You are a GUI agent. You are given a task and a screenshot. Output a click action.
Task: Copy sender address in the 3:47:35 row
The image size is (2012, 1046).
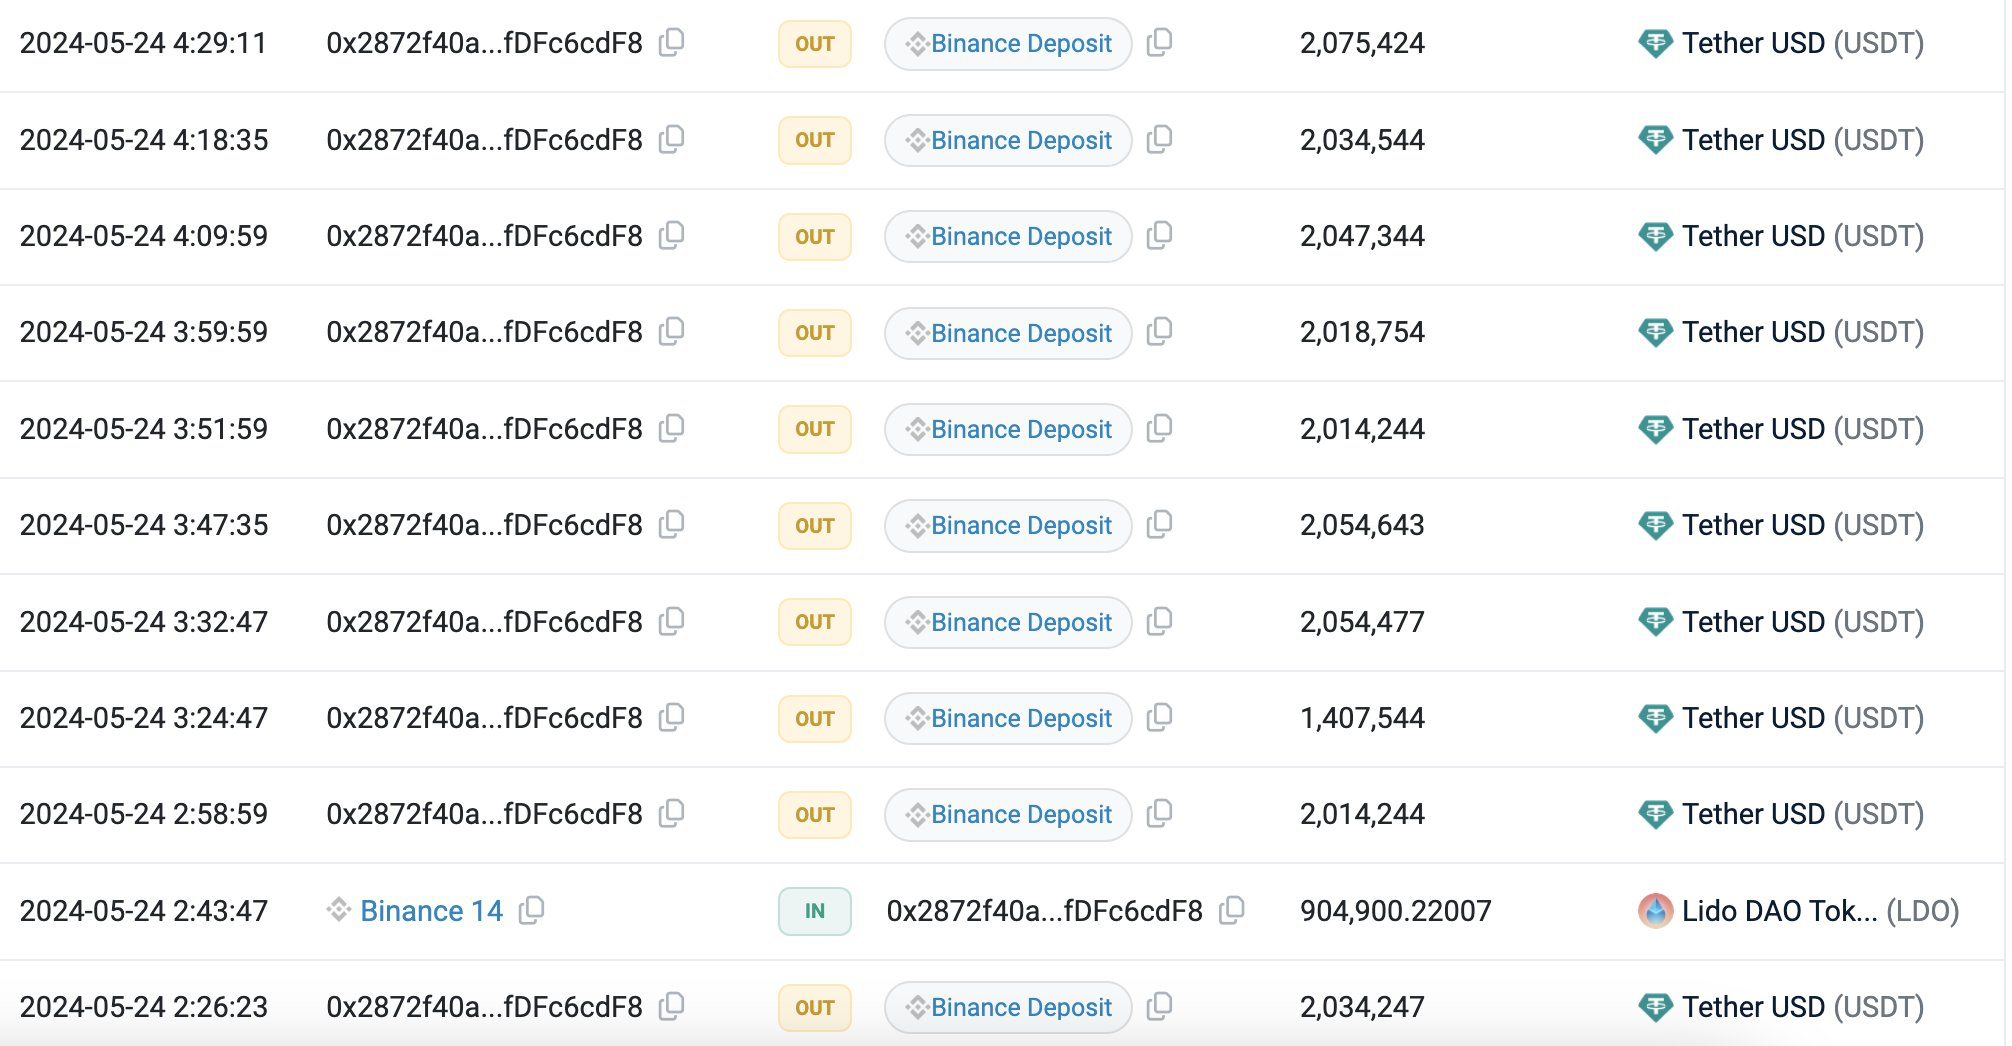pyautogui.click(x=672, y=525)
